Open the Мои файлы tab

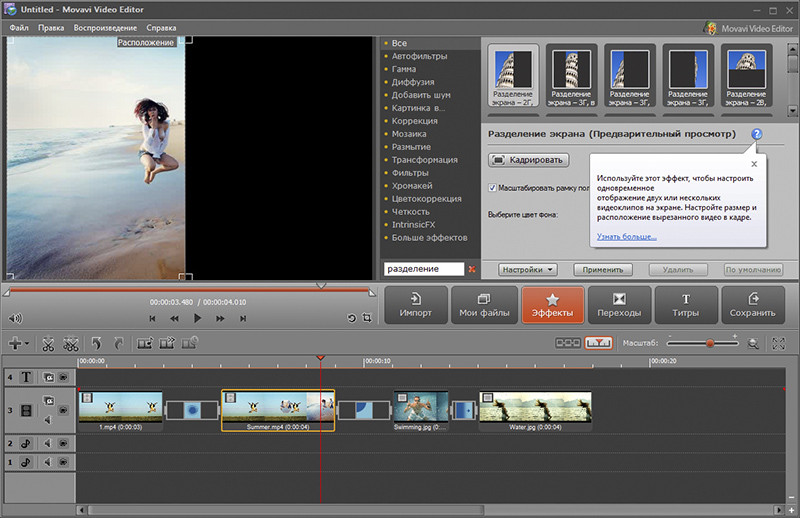point(484,305)
